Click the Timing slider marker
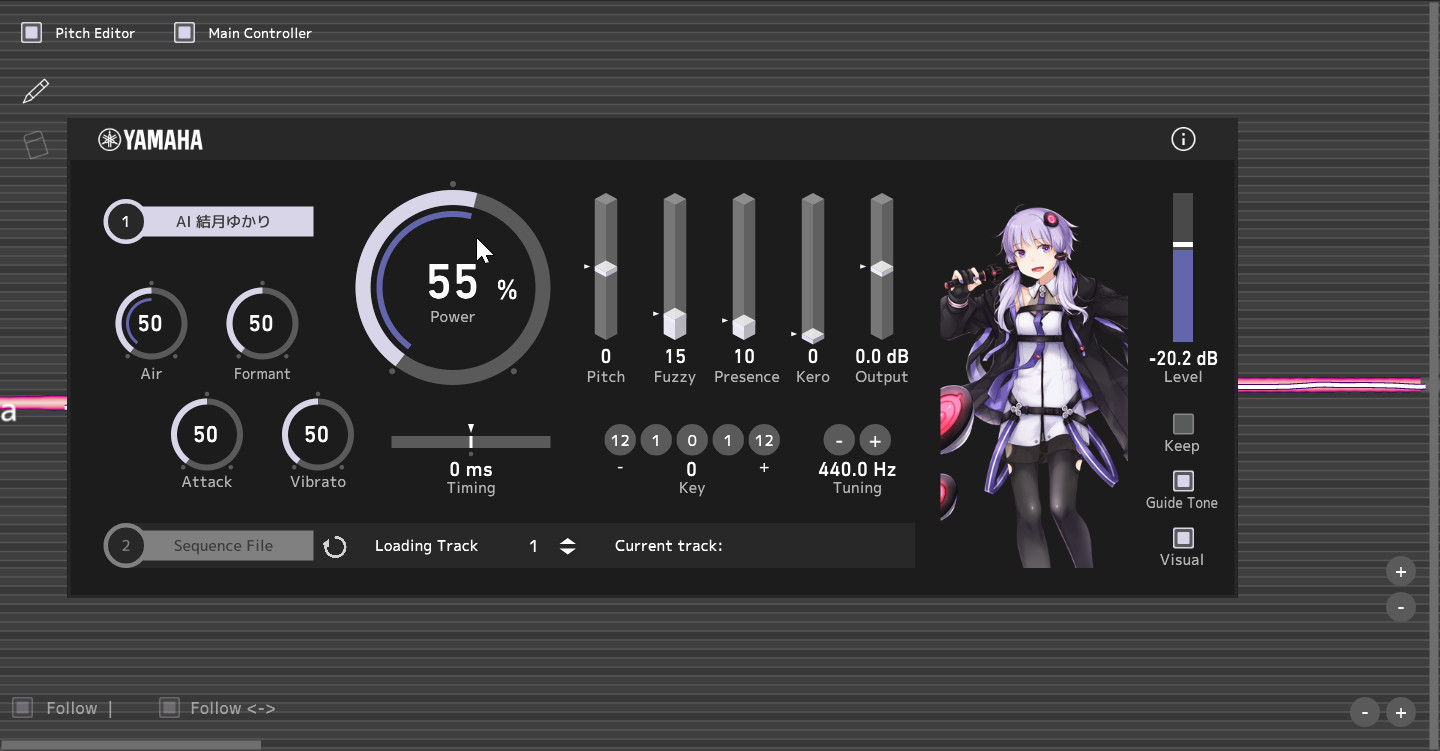 (x=471, y=437)
